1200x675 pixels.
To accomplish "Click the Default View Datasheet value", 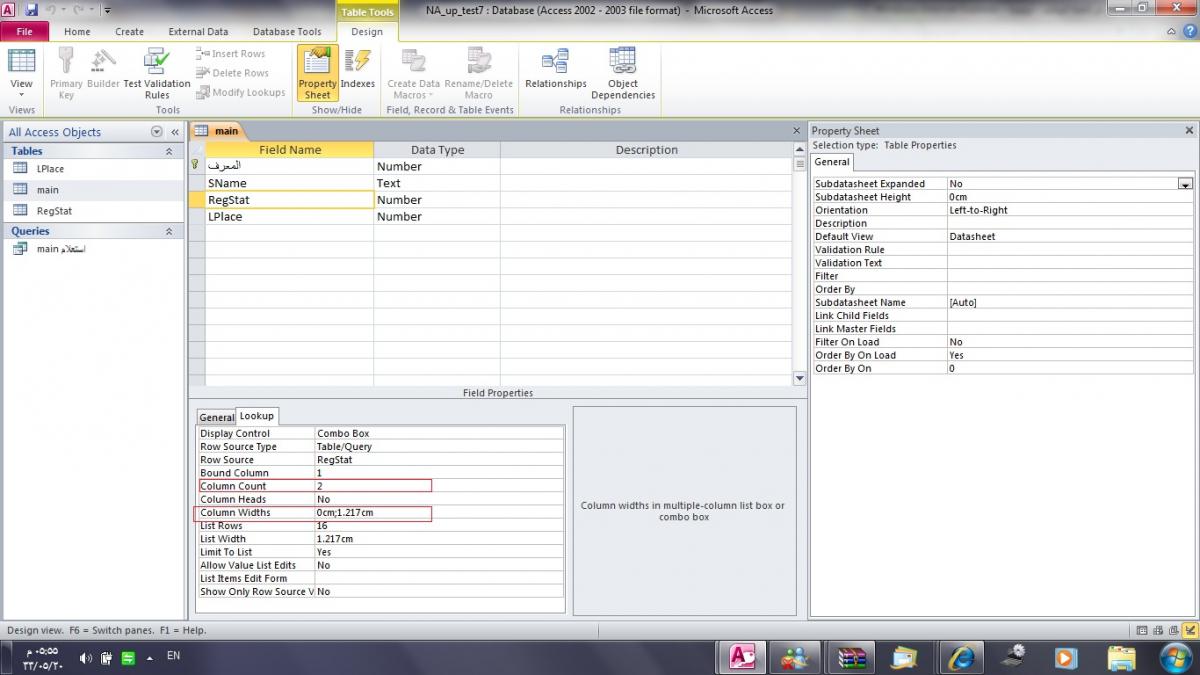I will (1070, 236).
